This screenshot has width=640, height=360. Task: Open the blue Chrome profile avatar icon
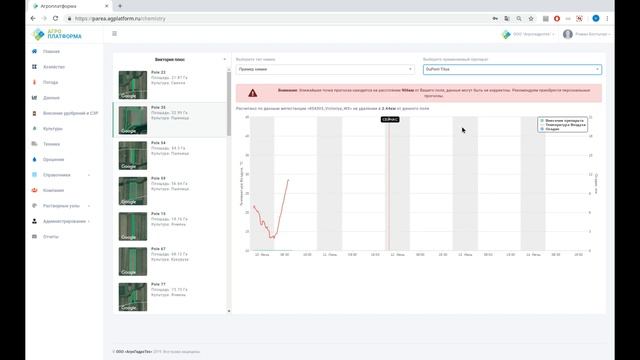[x=596, y=18]
